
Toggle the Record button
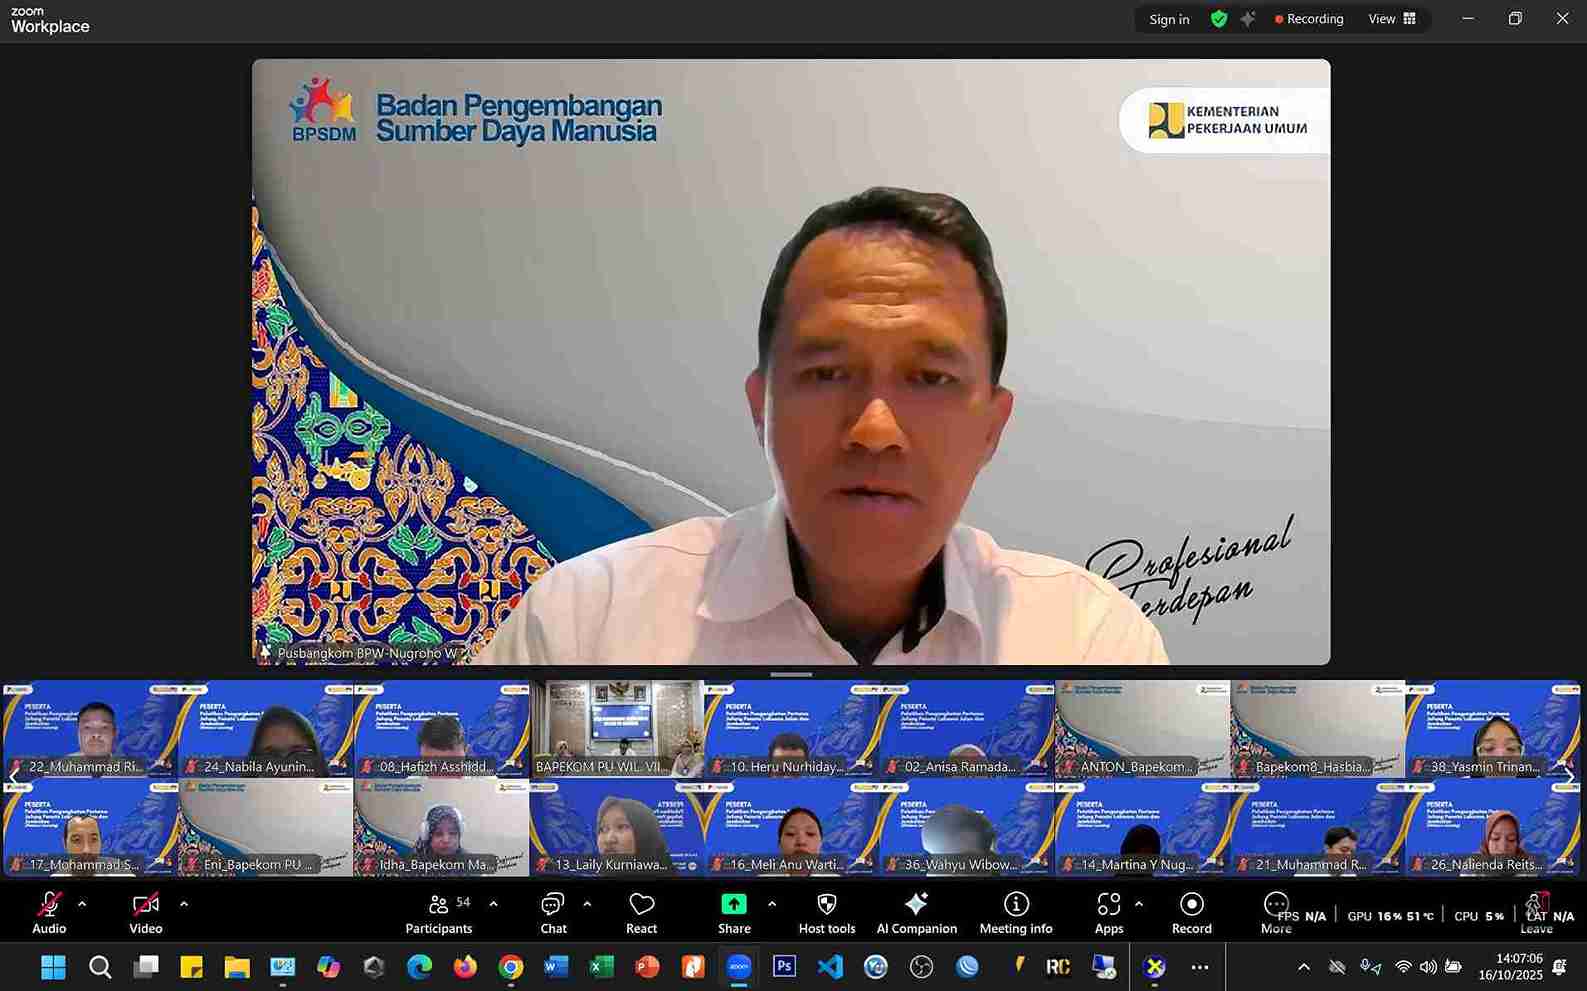[x=1191, y=913]
